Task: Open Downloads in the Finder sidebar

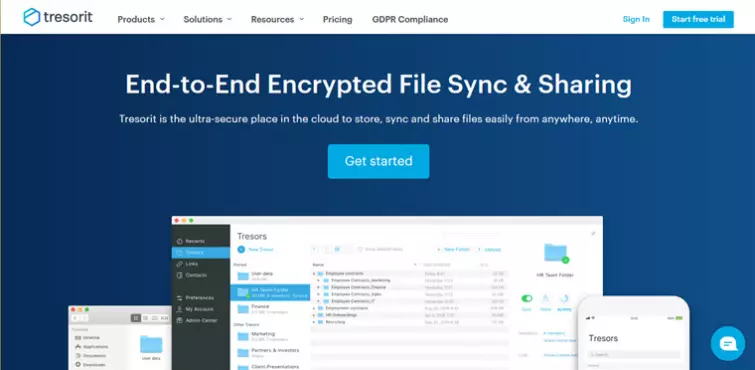Action: click(x=91, y=365)
